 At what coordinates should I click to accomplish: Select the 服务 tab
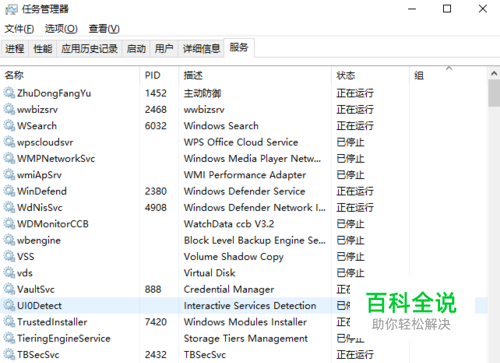[x=239, y=48]
